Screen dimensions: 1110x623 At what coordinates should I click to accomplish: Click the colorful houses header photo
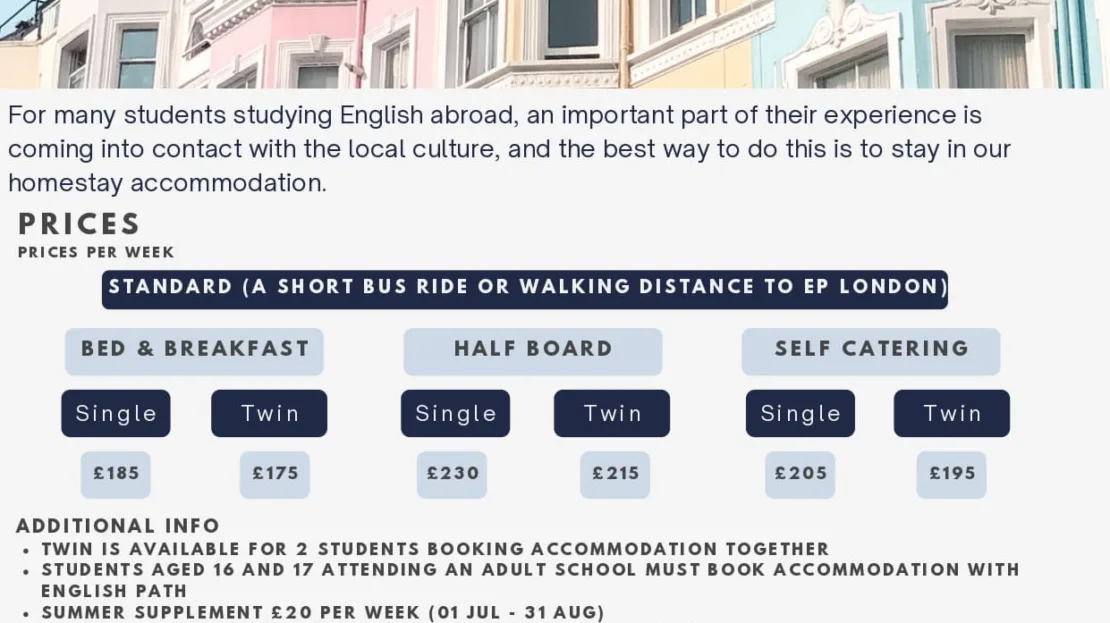tap(555, 44)
